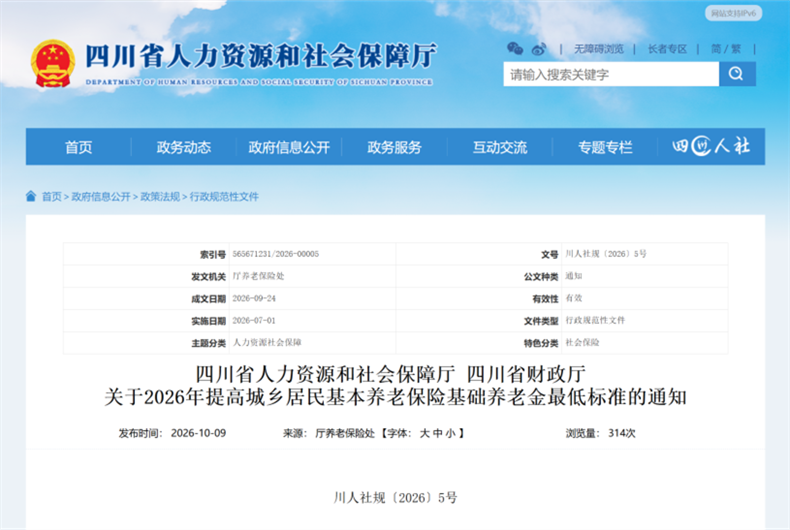Image resolution: width=790 pixels, height=530 pixels.
Task: Click 政府信息公开 in the breadcrumb
Action: [x=101, y=196]
